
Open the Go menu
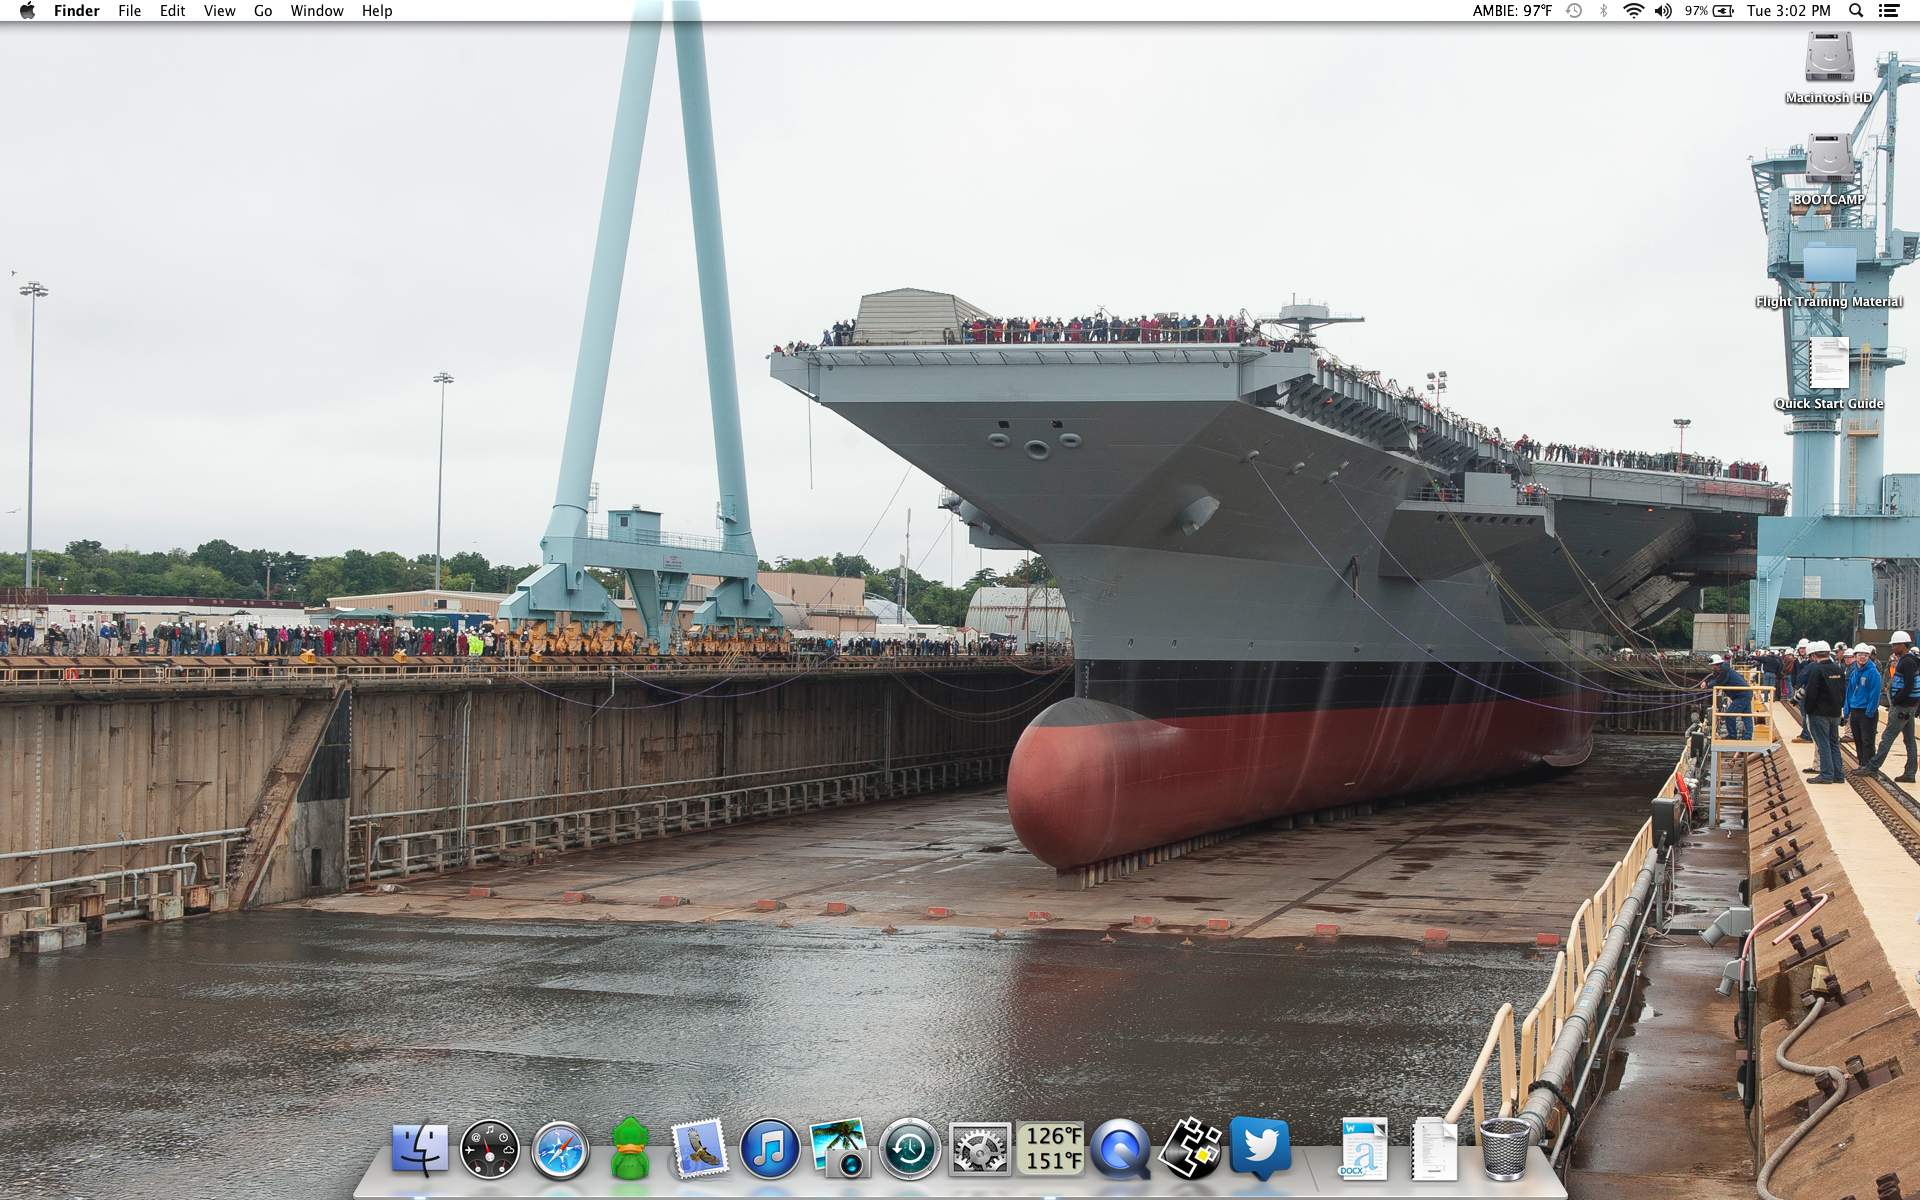263,11
